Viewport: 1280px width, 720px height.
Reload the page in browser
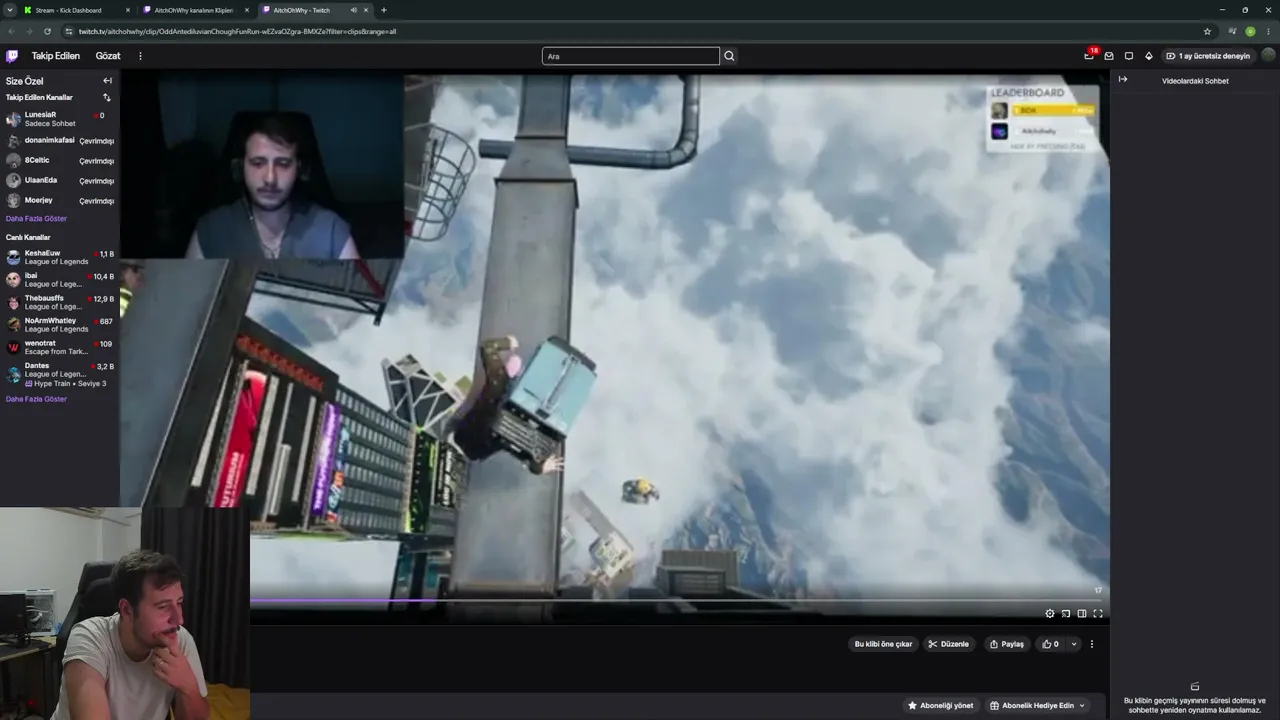[47, 31]
